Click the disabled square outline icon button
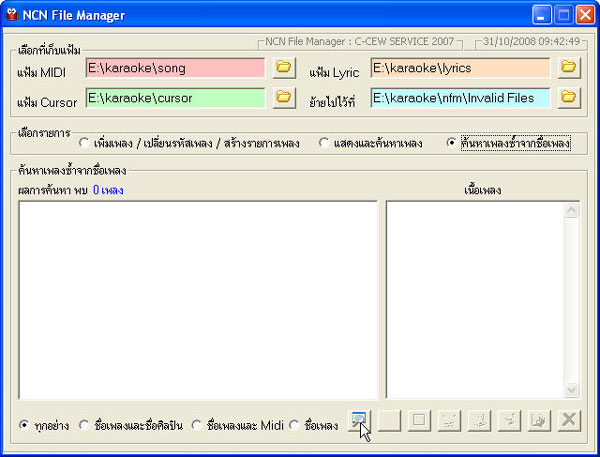Image resolution: width=600 pixels, height=457 pixels. point(419,421)
